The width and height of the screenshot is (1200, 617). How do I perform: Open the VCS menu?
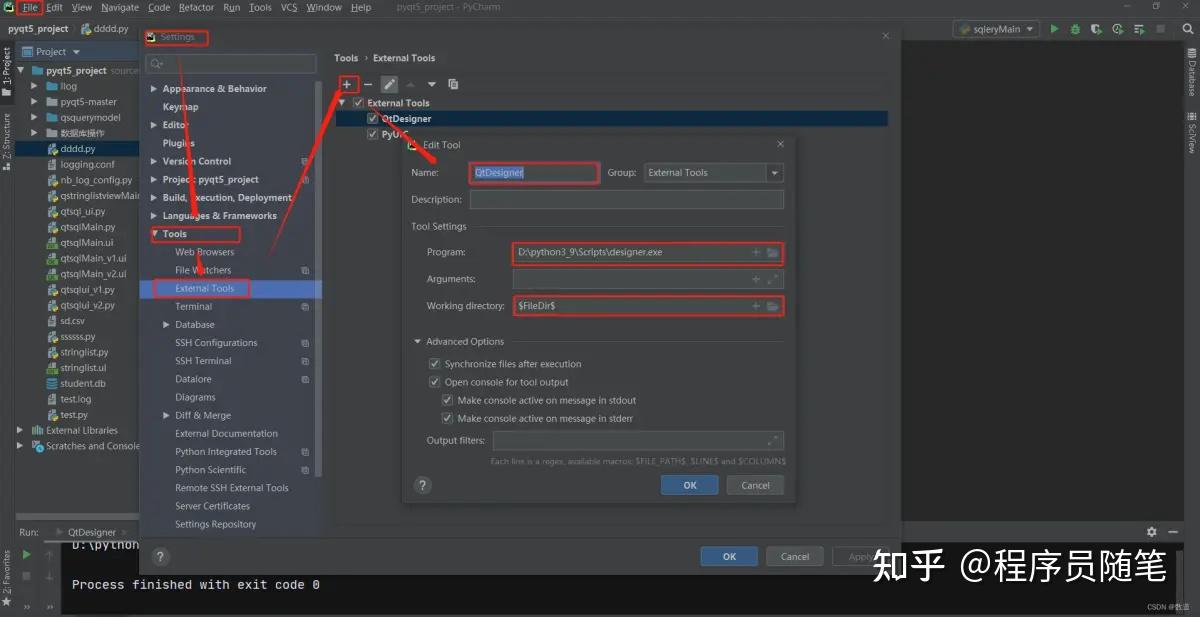[288, 7]
